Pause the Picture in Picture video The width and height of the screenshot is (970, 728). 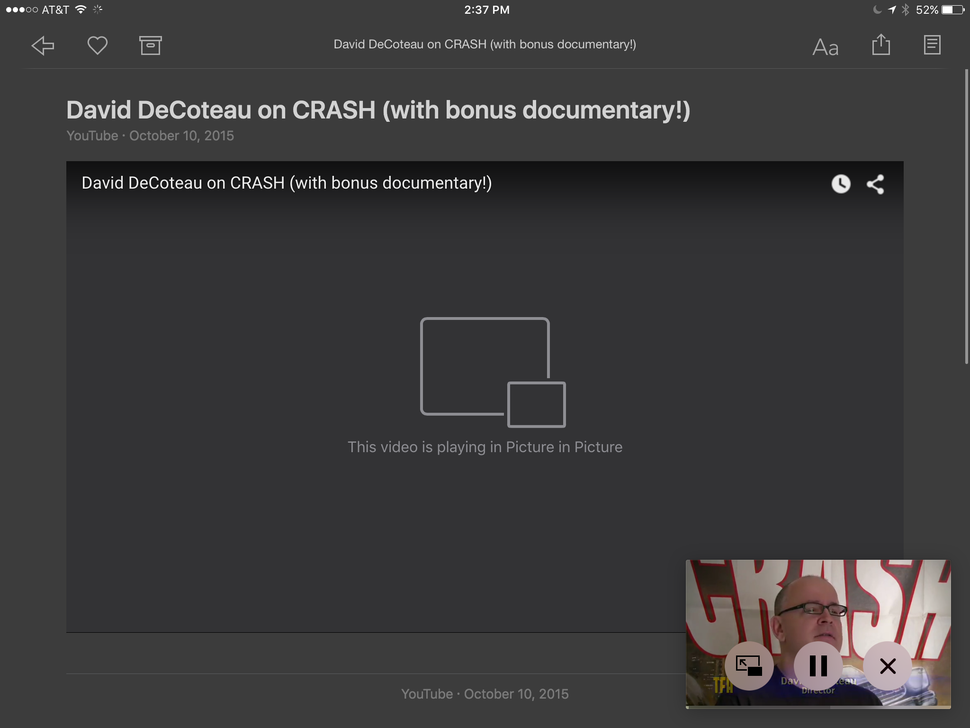click(x=818, y=666)
